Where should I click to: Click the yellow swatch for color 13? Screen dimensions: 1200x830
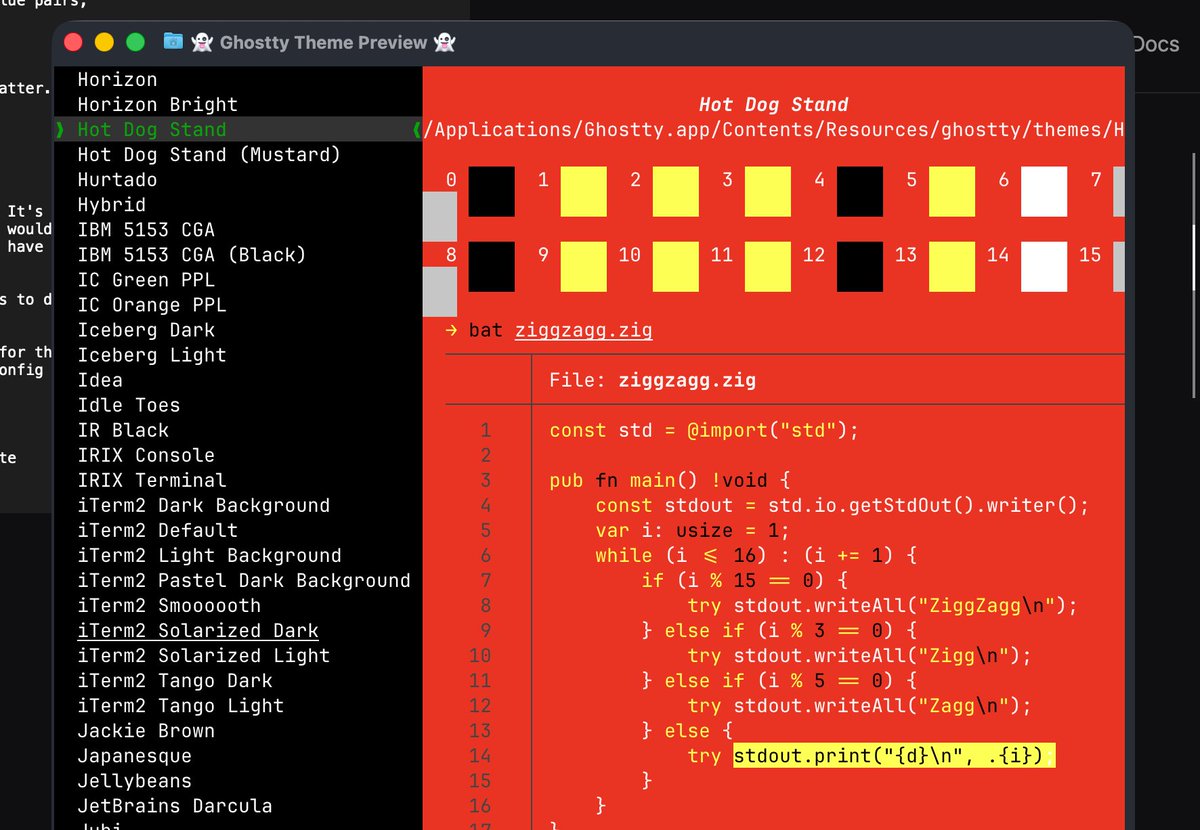click(952, 267)
